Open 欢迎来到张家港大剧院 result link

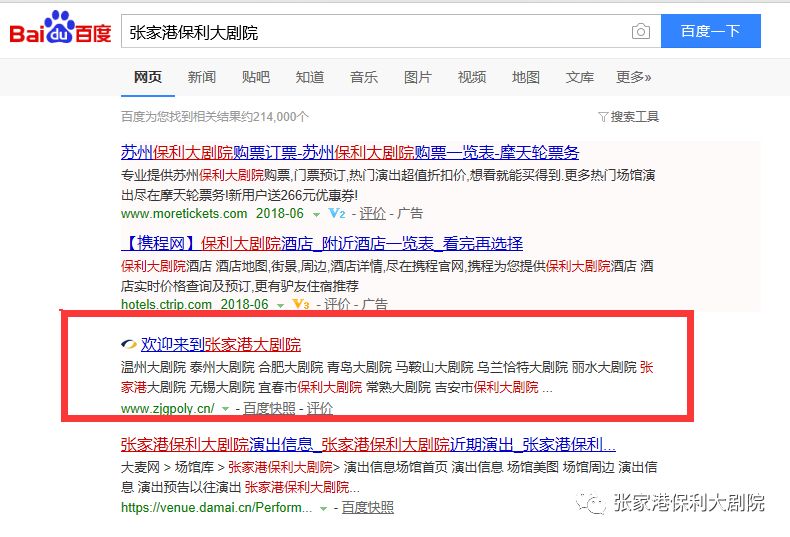coord(221,345)
